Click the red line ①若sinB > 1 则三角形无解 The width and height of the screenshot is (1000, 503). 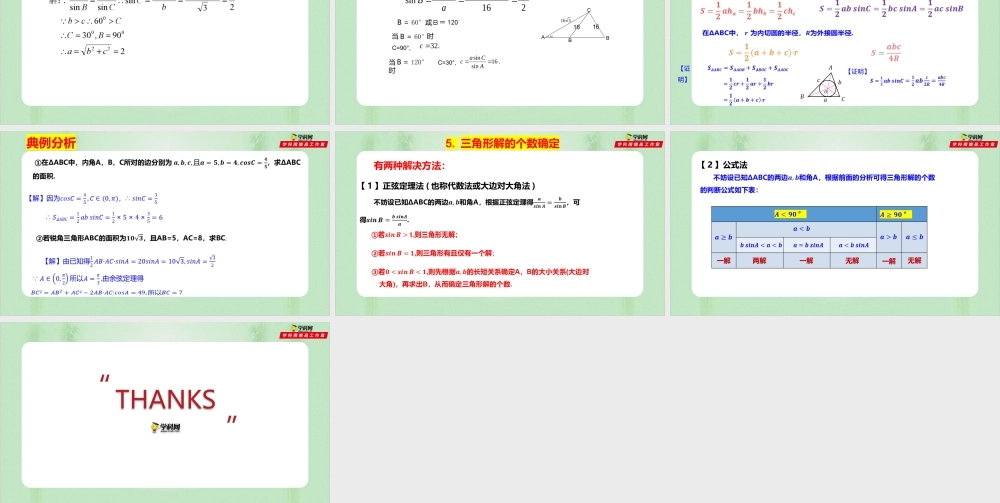coord(415,235)
